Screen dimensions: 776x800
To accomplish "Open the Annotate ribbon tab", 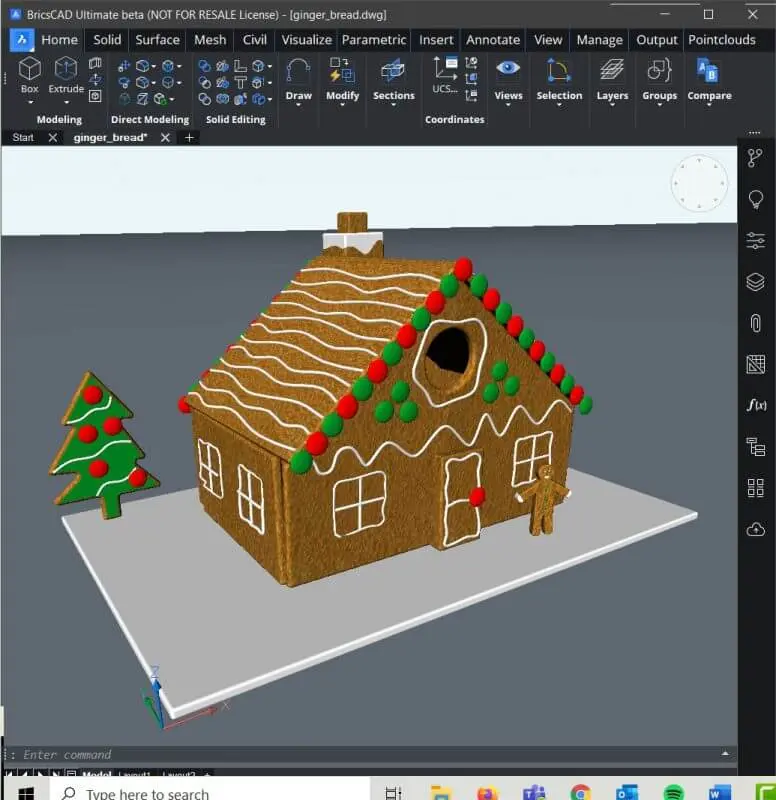I will point(493,40).
